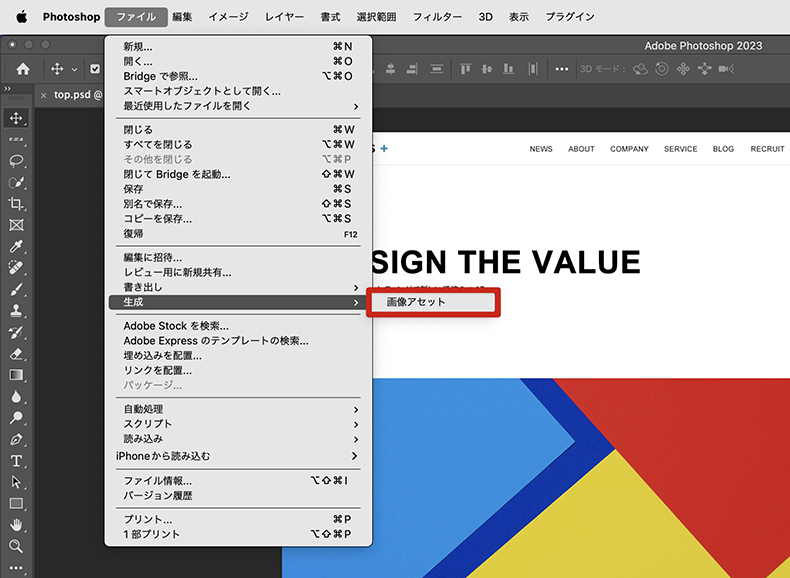Click the Home icon in options bar
This screenshot has width=790, height=578.
(x=23, y=69)
